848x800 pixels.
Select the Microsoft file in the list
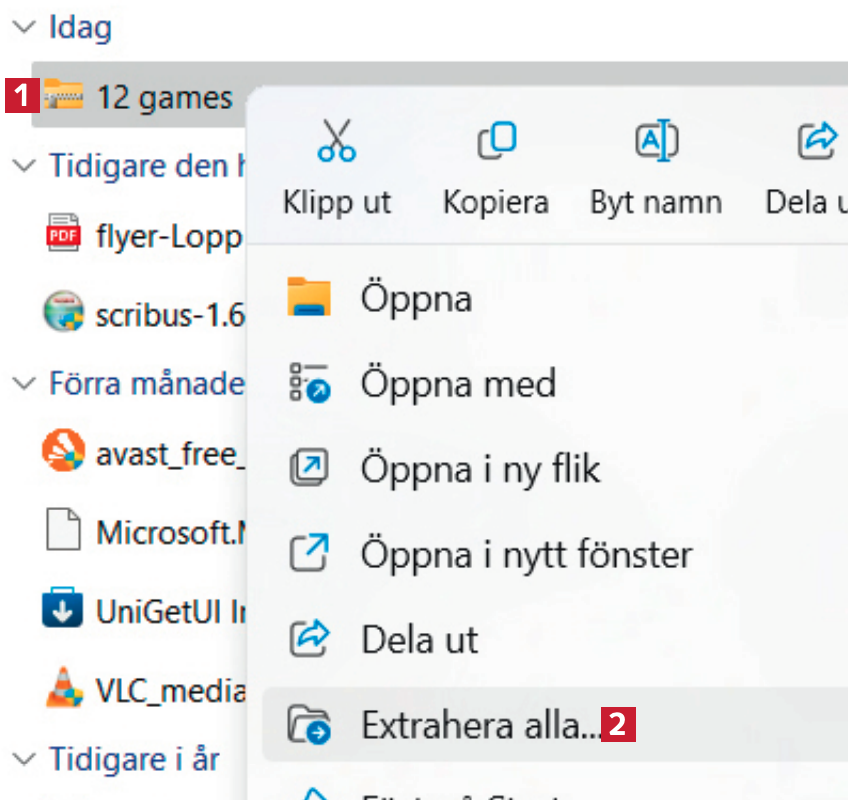pyautogui.click(x=170, y=531)
